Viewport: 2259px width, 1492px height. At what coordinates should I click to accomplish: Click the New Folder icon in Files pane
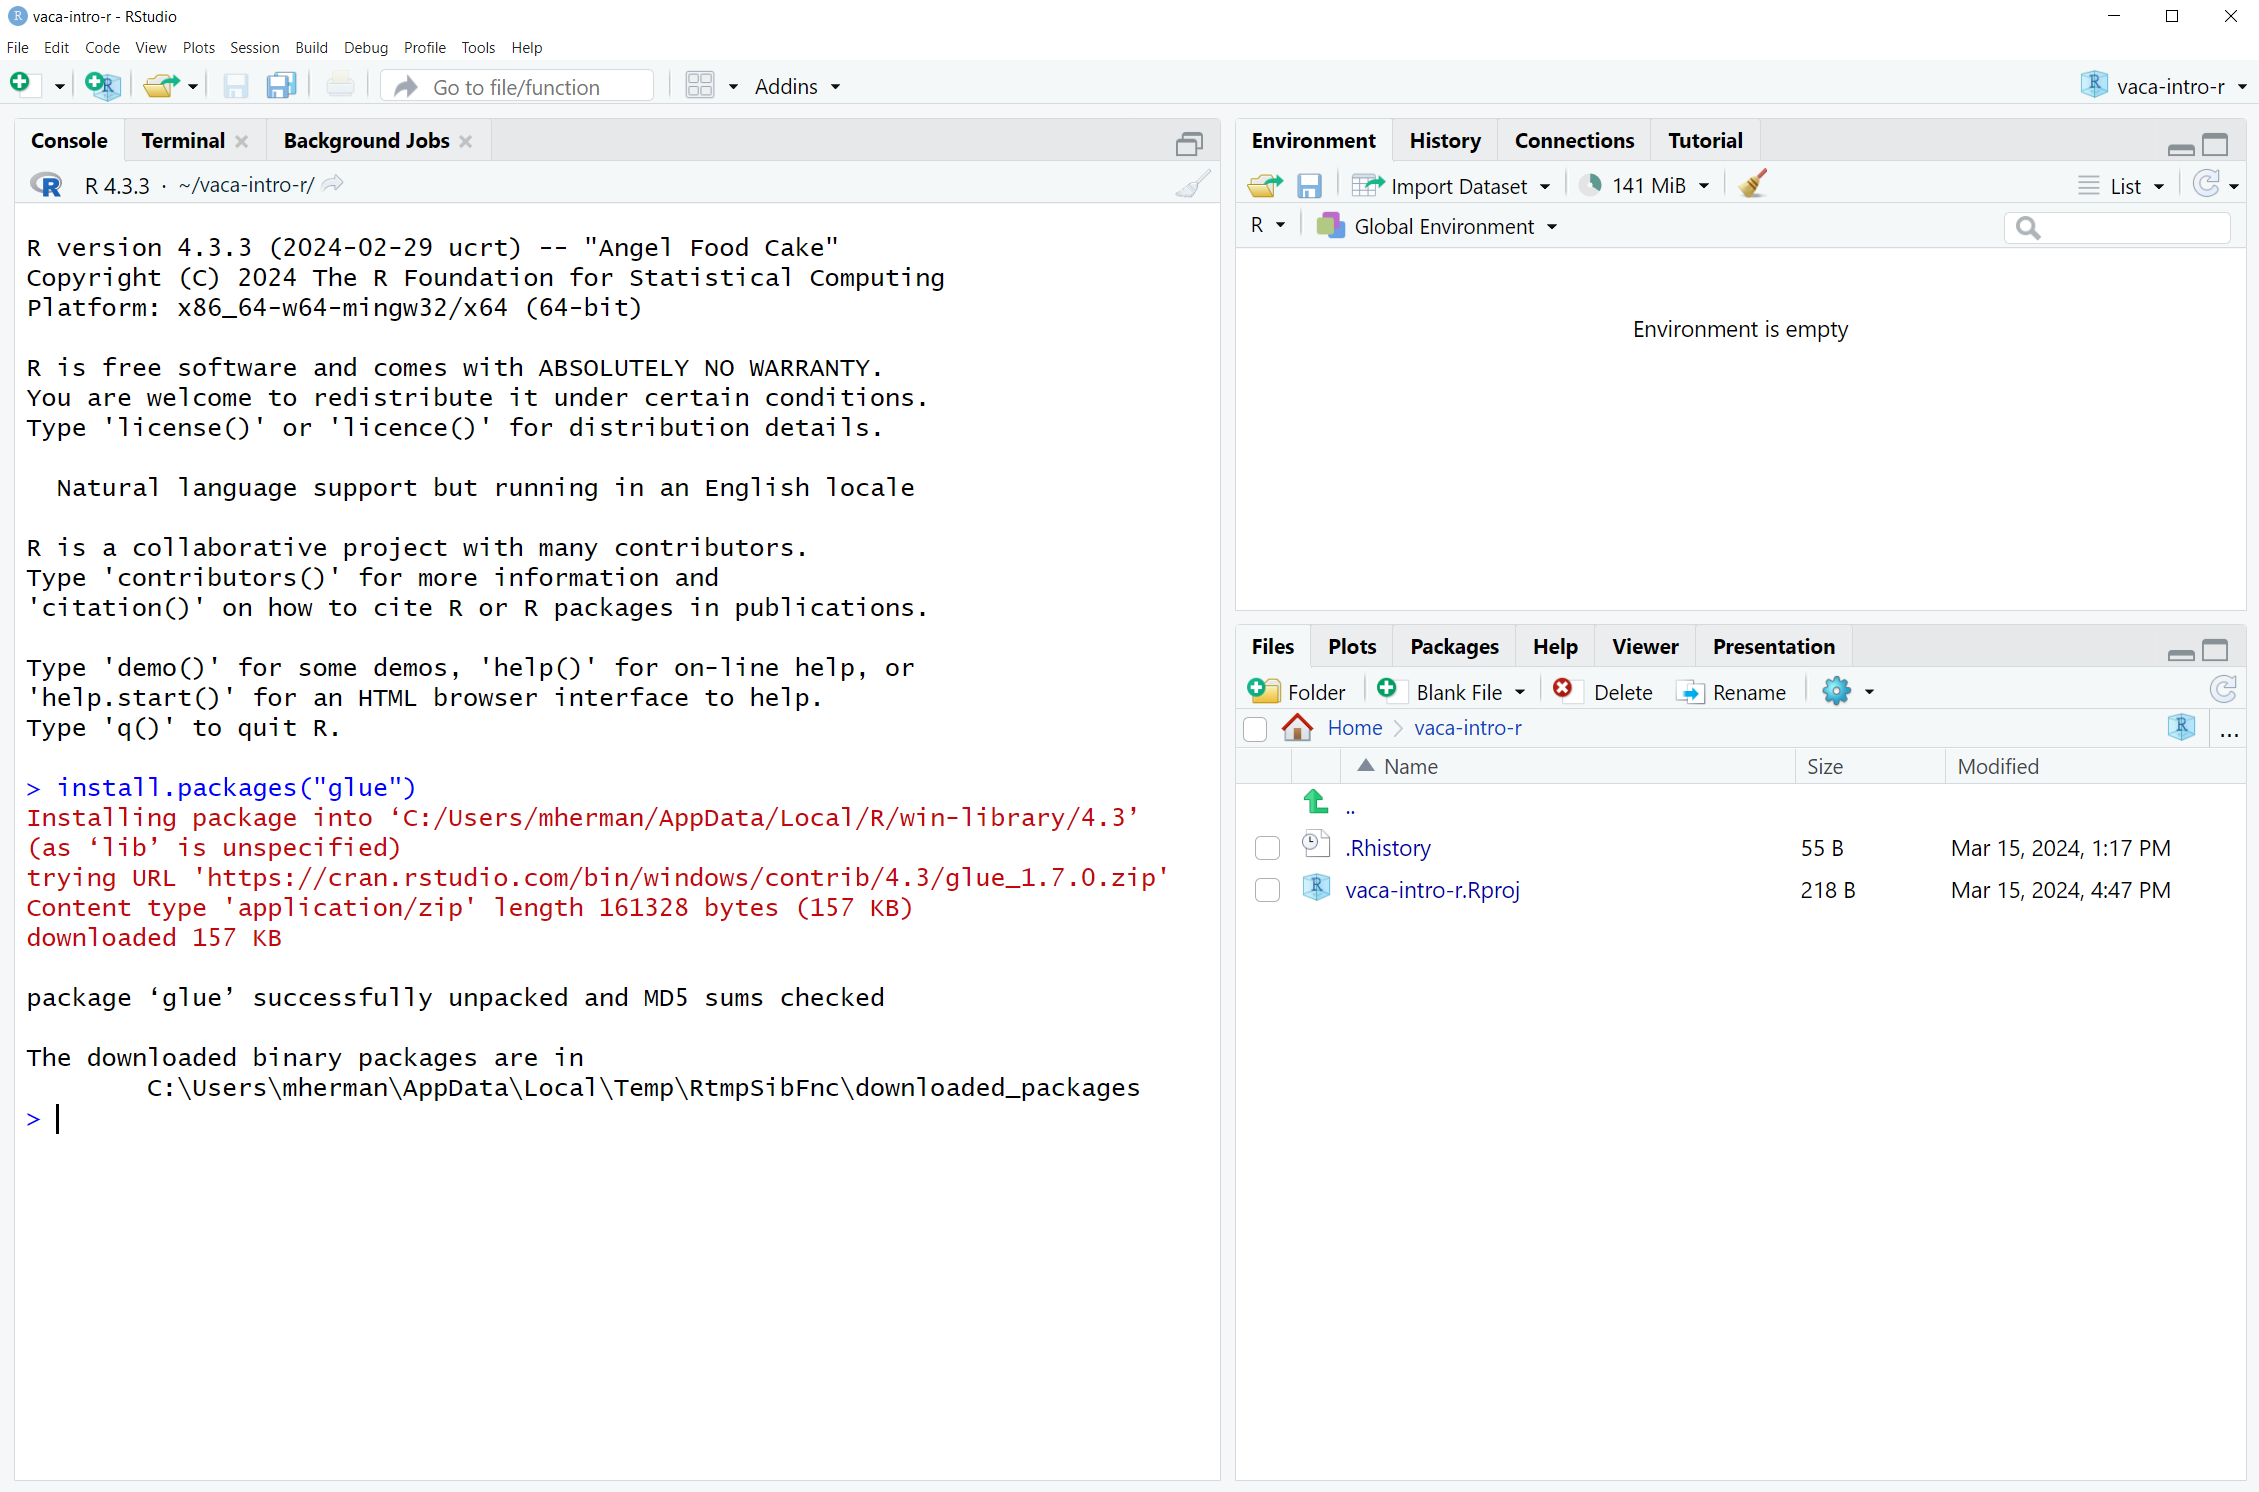pos(1263,691)
